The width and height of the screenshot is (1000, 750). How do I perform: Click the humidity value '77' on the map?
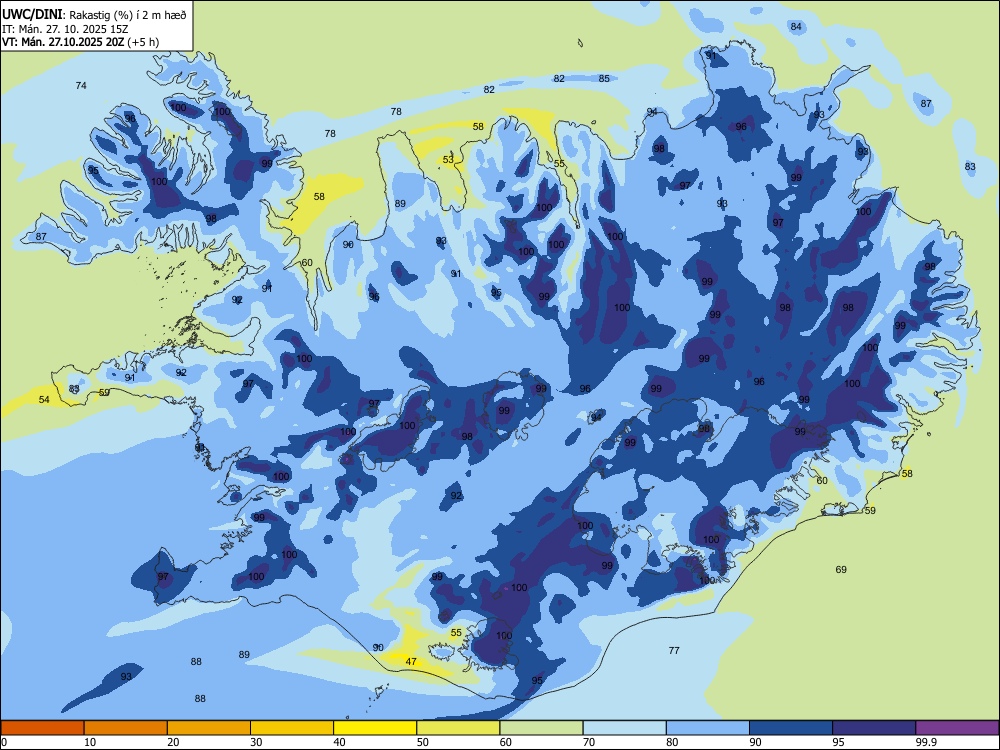[x=674, y=651]
